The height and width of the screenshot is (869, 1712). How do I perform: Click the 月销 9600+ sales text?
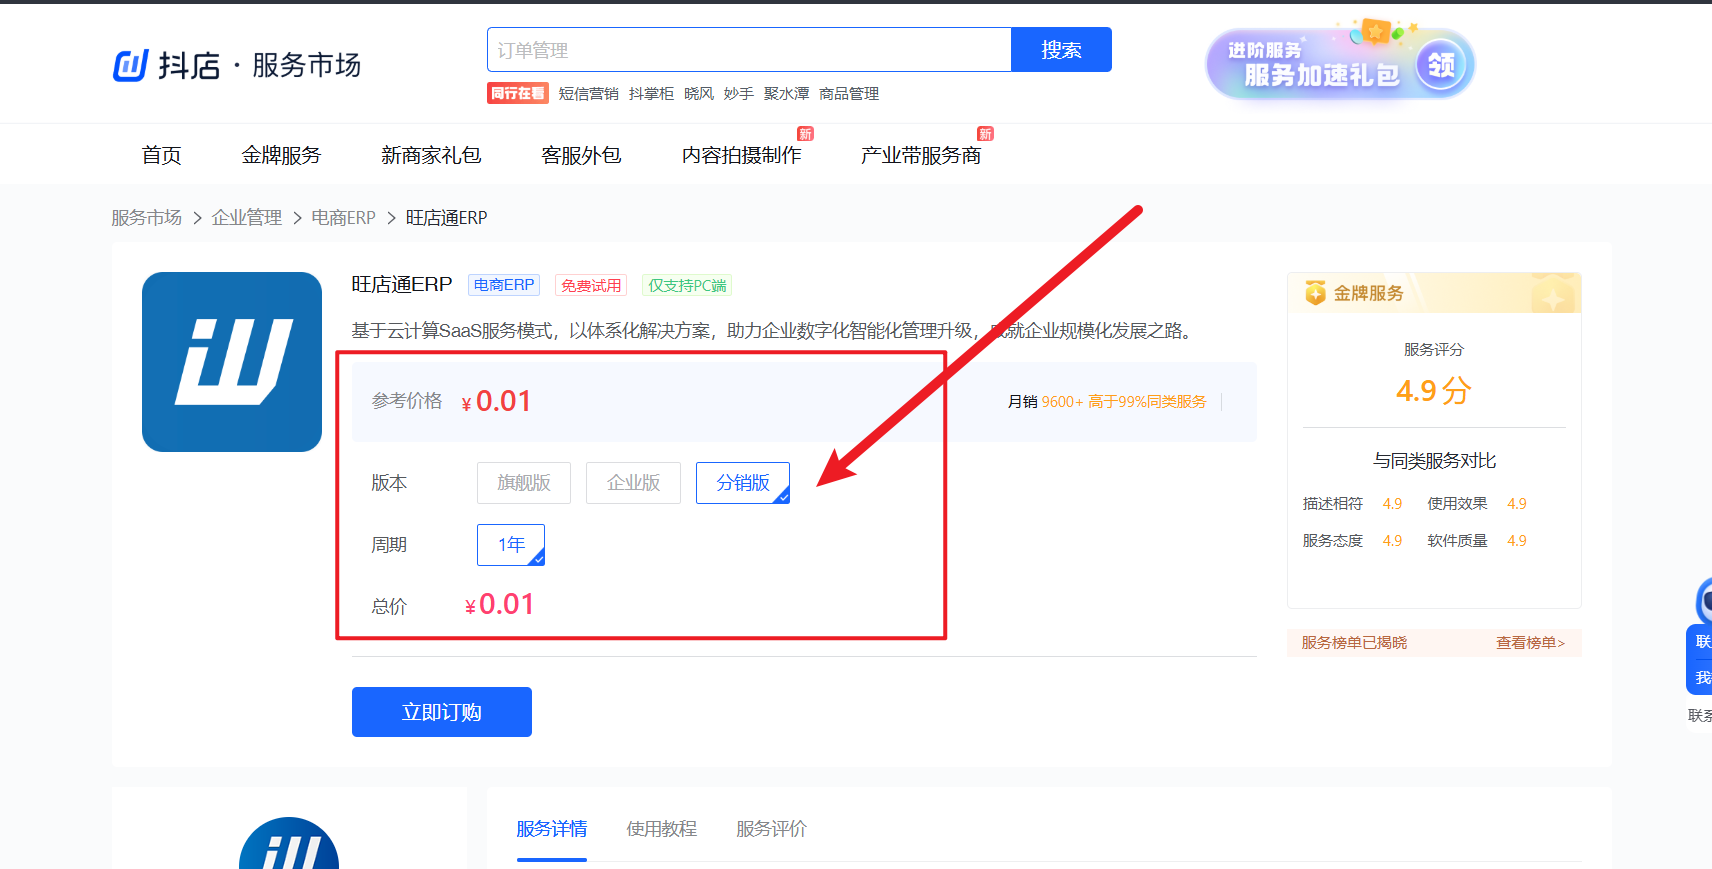(1045, 402)
